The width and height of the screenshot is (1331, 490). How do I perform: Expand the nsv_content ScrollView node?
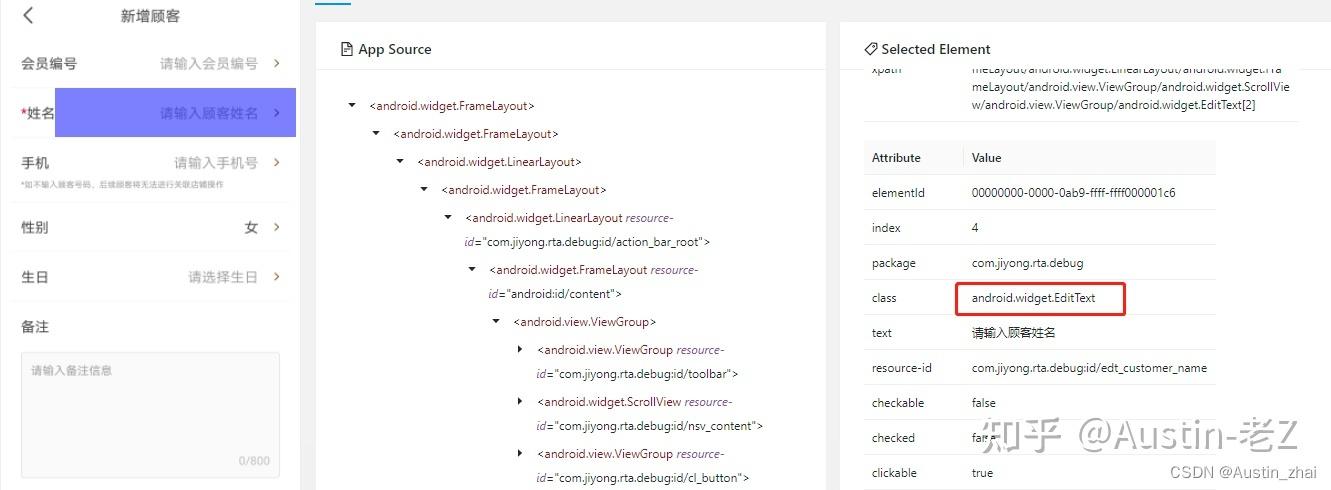coord(520,401)
